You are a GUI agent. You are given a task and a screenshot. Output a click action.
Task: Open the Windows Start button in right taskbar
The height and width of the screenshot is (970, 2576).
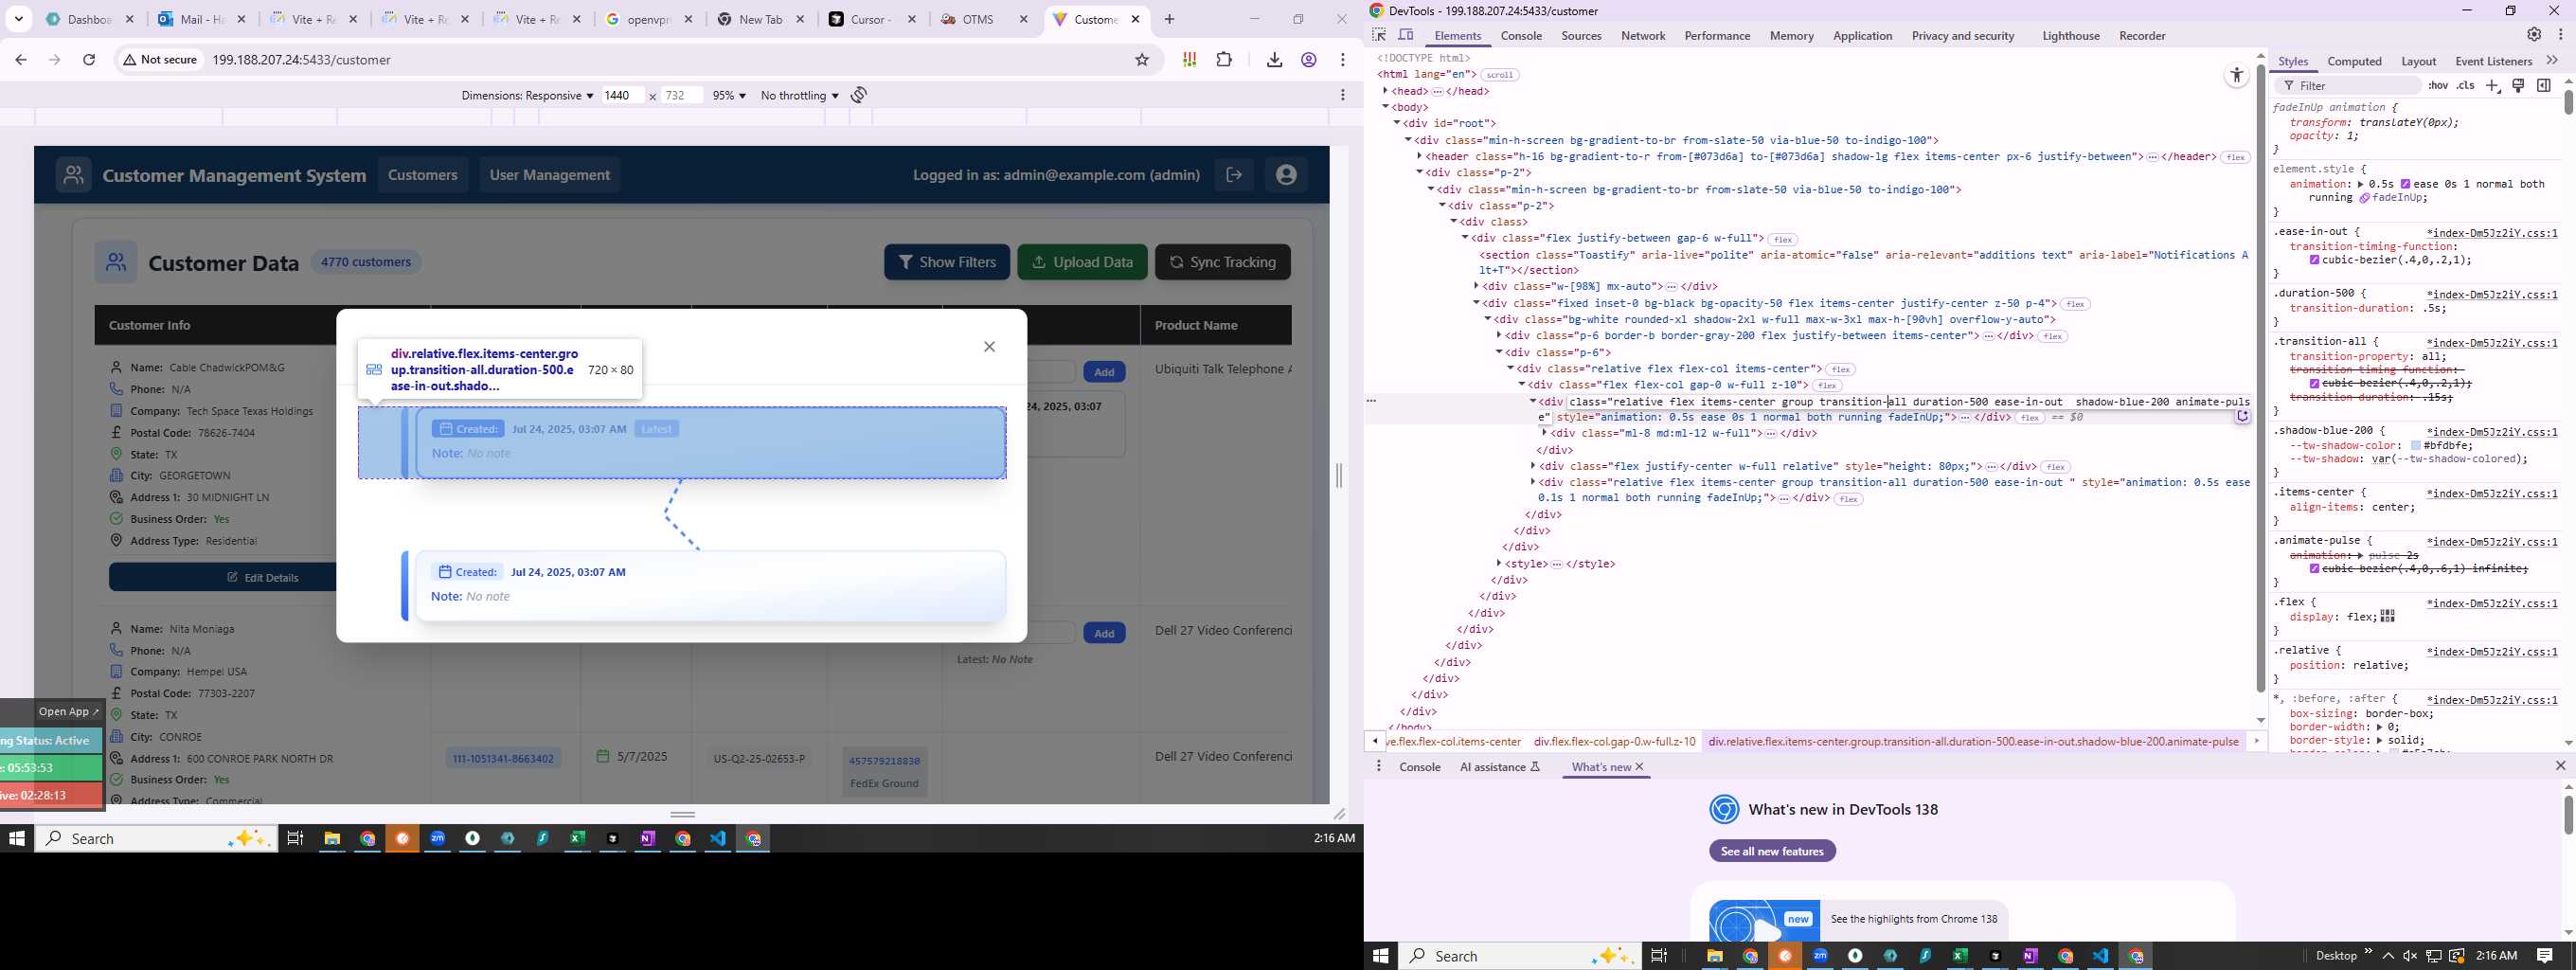click(x=1381, y=956)
